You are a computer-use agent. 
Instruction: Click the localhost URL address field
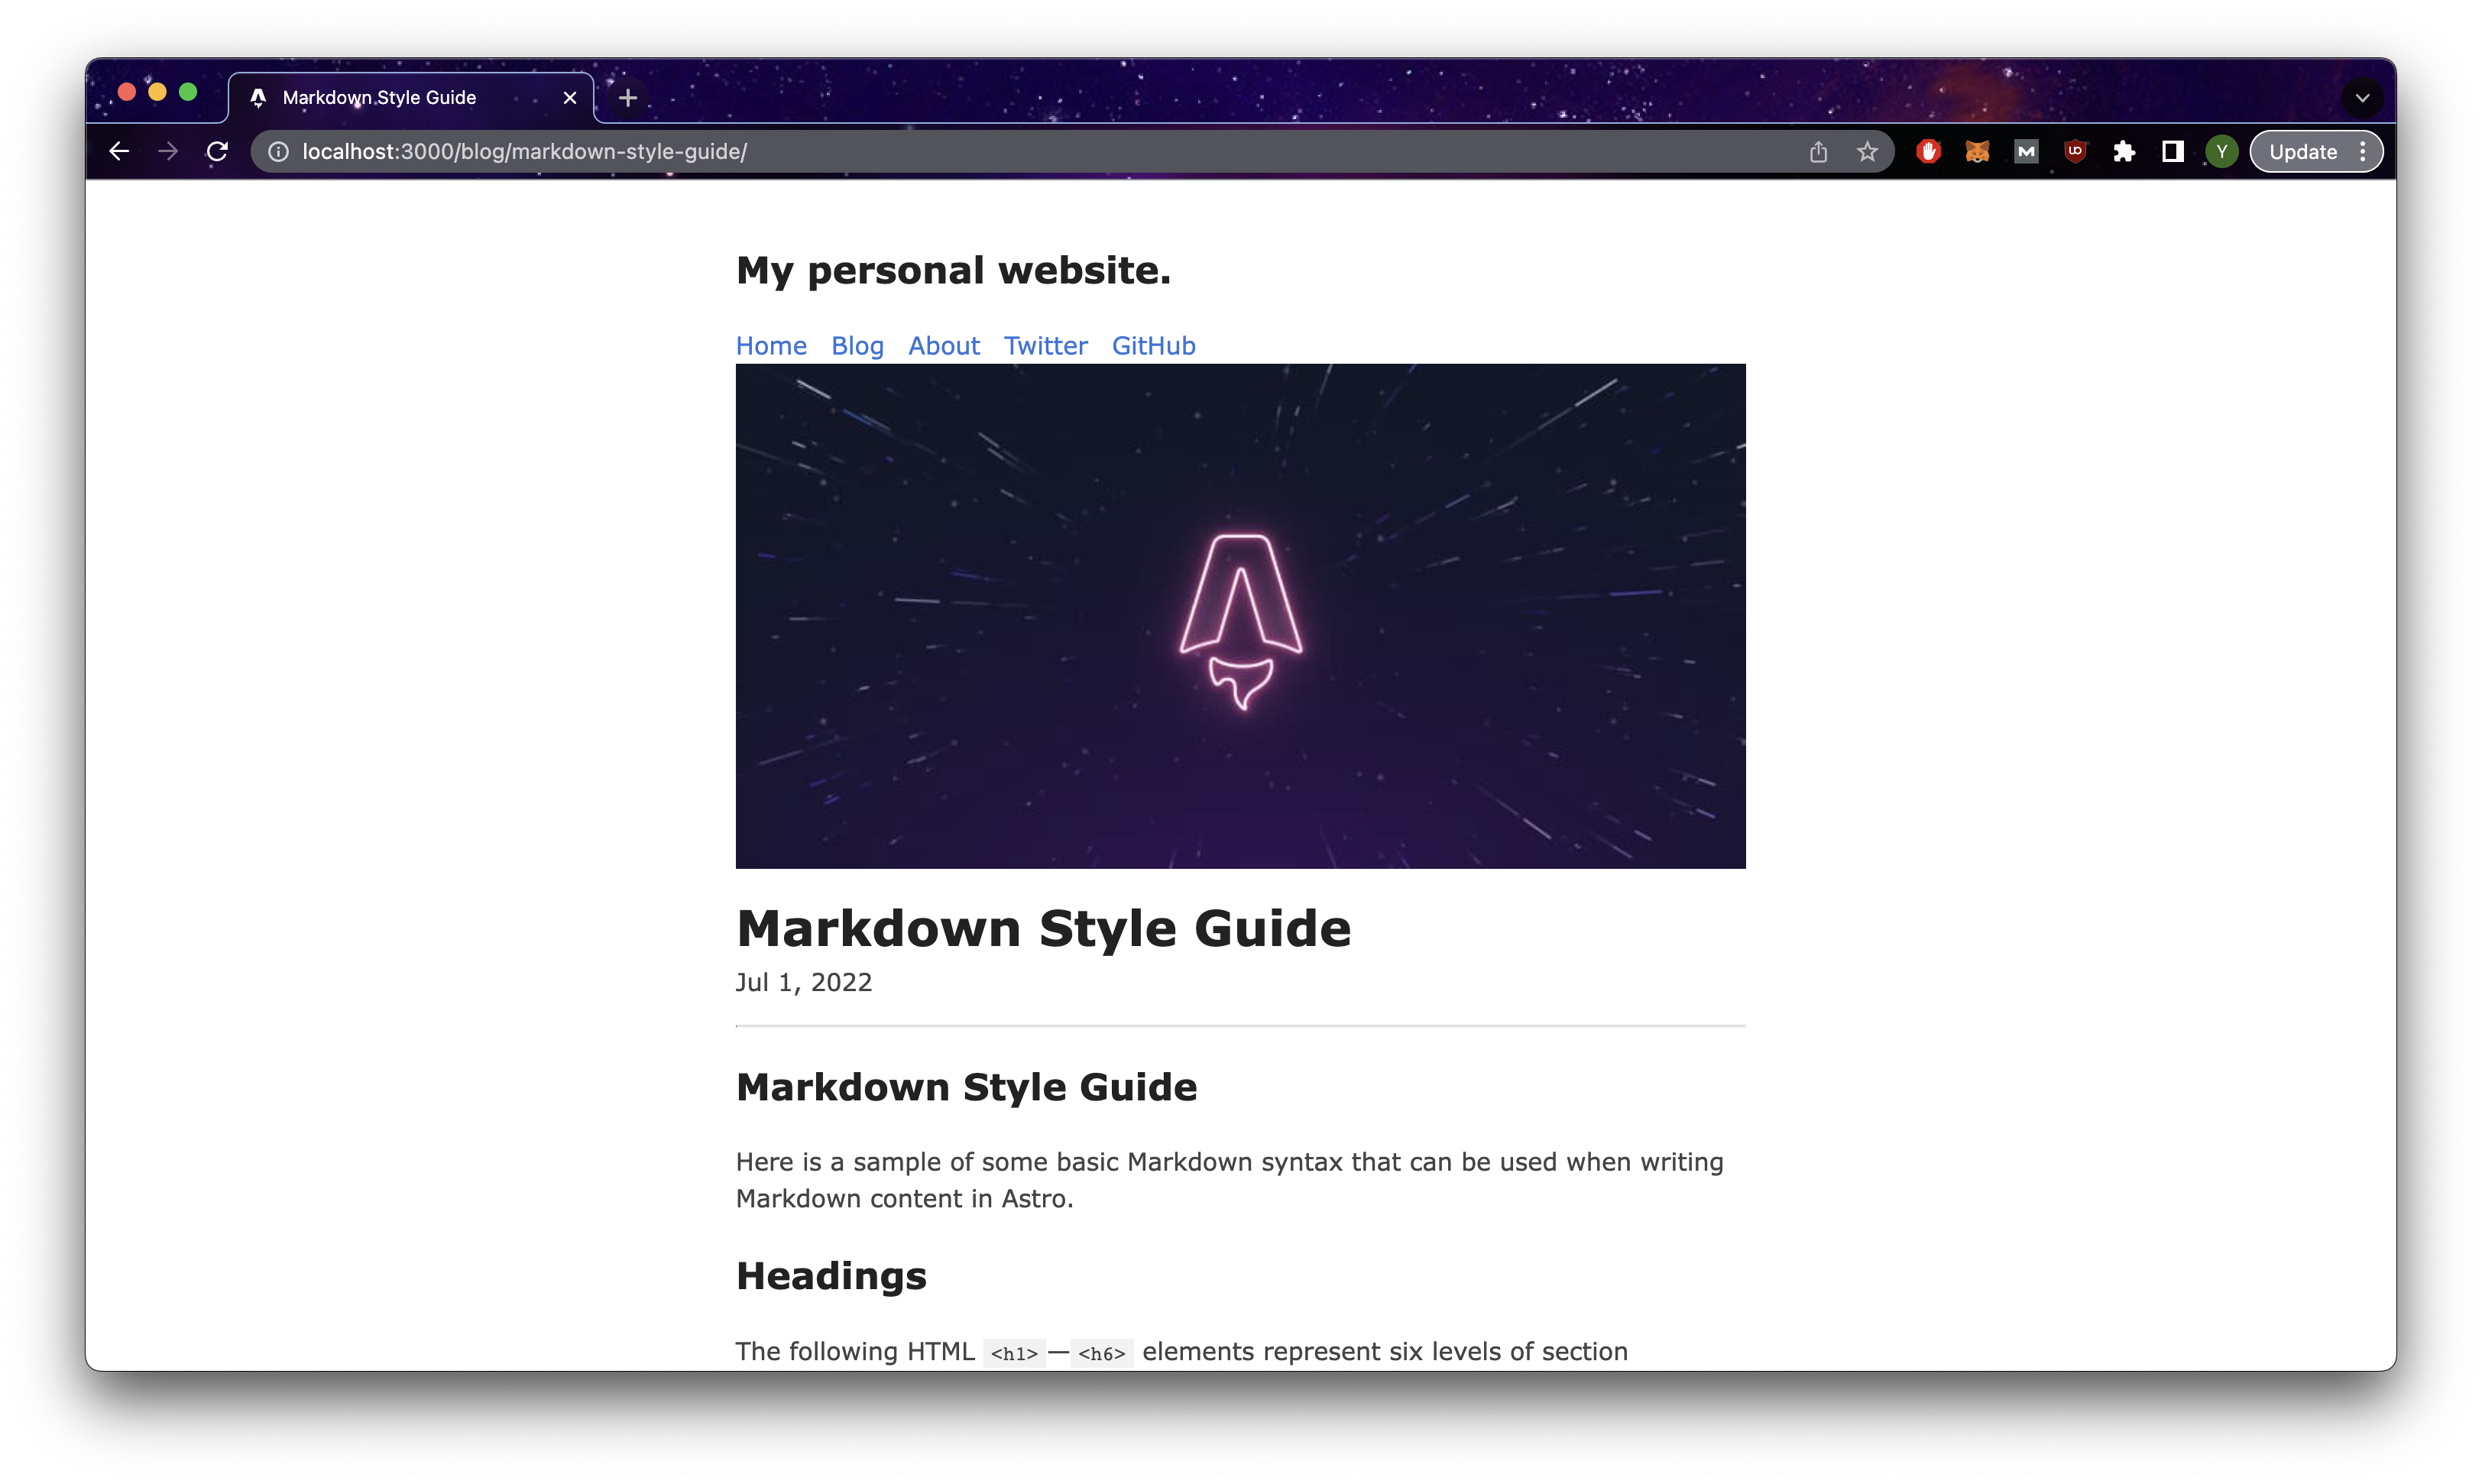[x=900, y=152]
